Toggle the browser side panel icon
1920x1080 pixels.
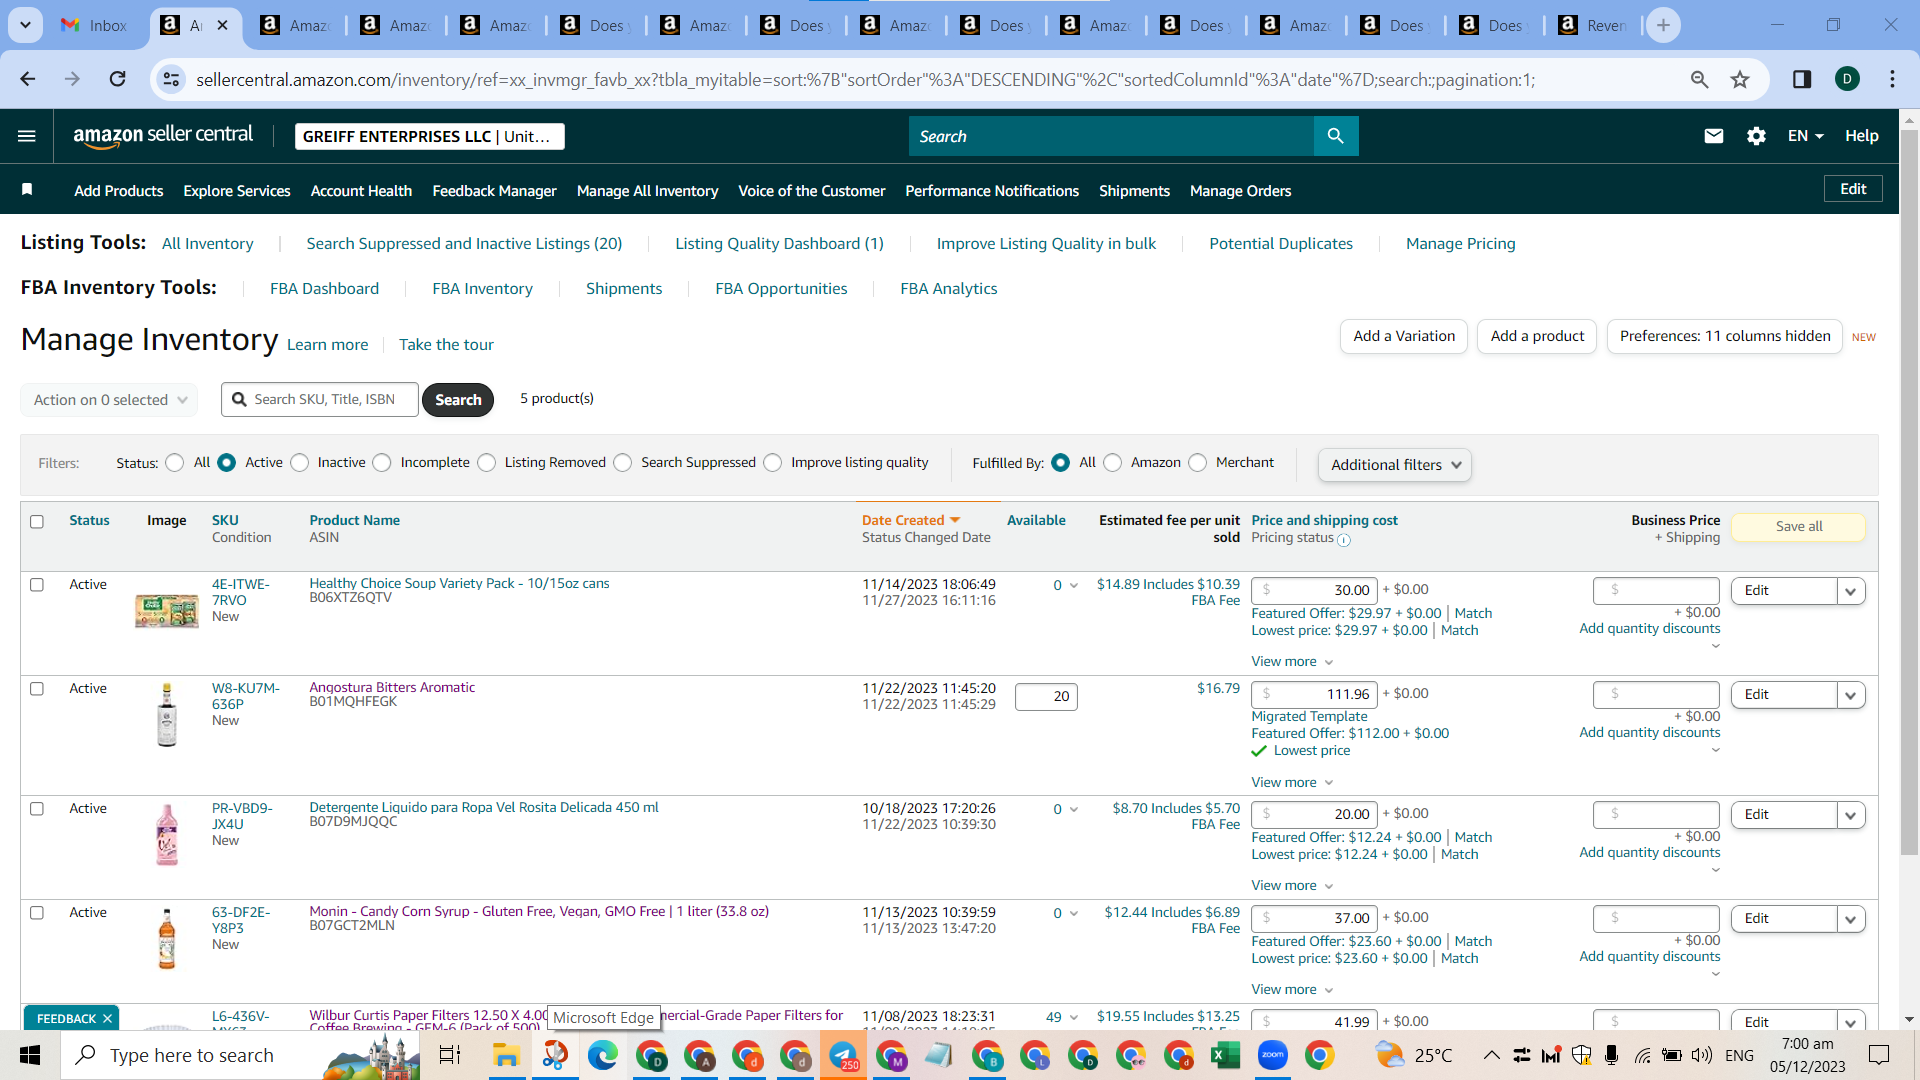(x=1802, y=79)
